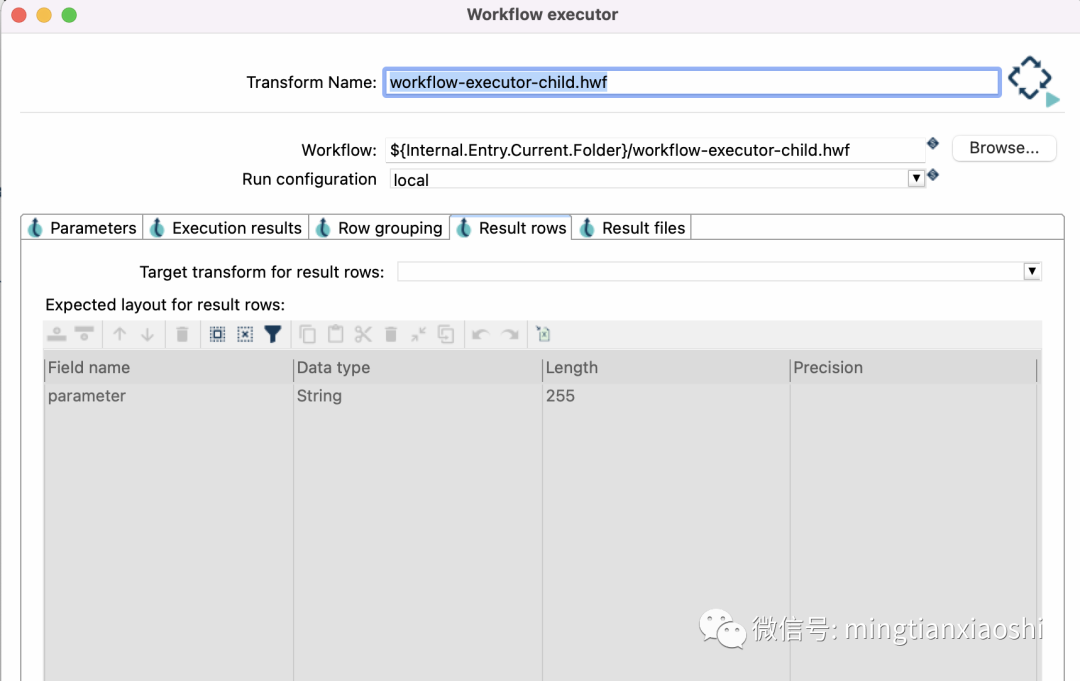
Task: Switch to the Row grouping tab
Action: [x=379, y=228]
